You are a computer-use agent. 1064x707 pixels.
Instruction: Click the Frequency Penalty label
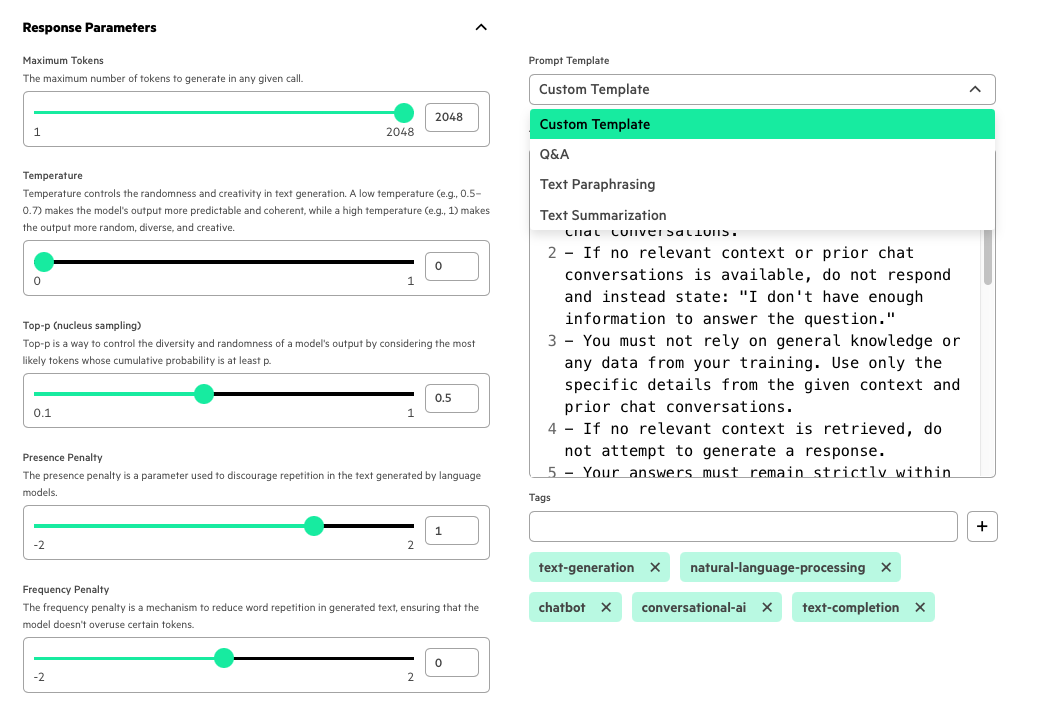pyautogui.click(x=66, y=590)
